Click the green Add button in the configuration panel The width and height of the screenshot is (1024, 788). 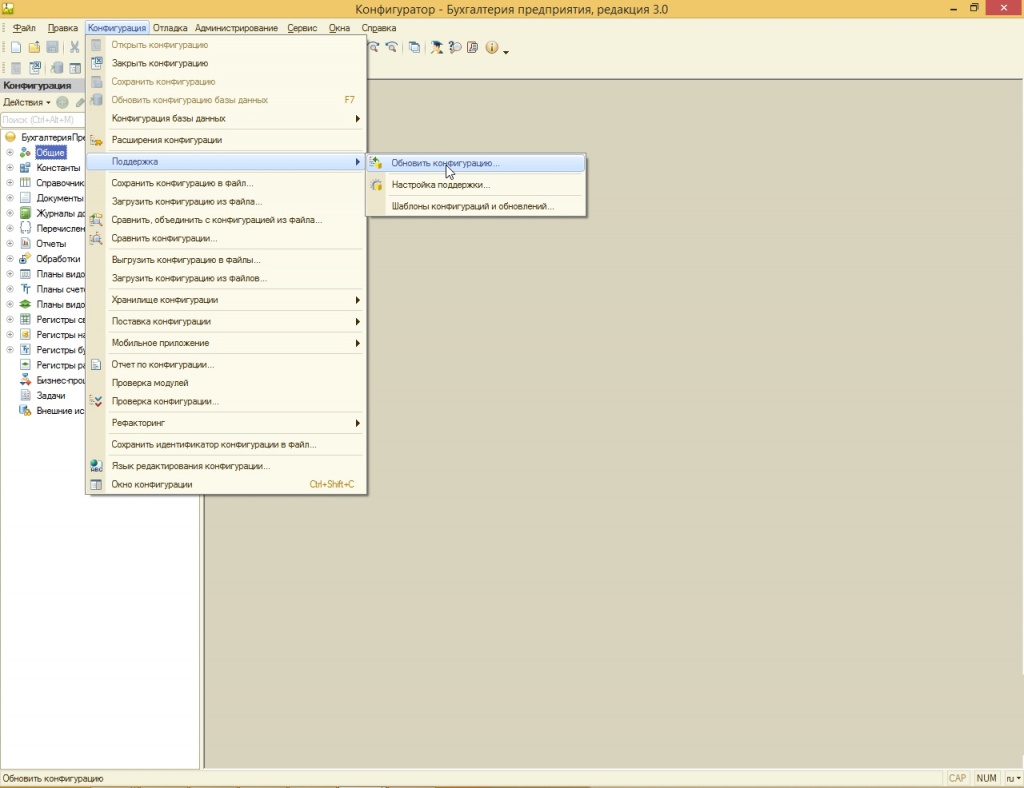62,102
